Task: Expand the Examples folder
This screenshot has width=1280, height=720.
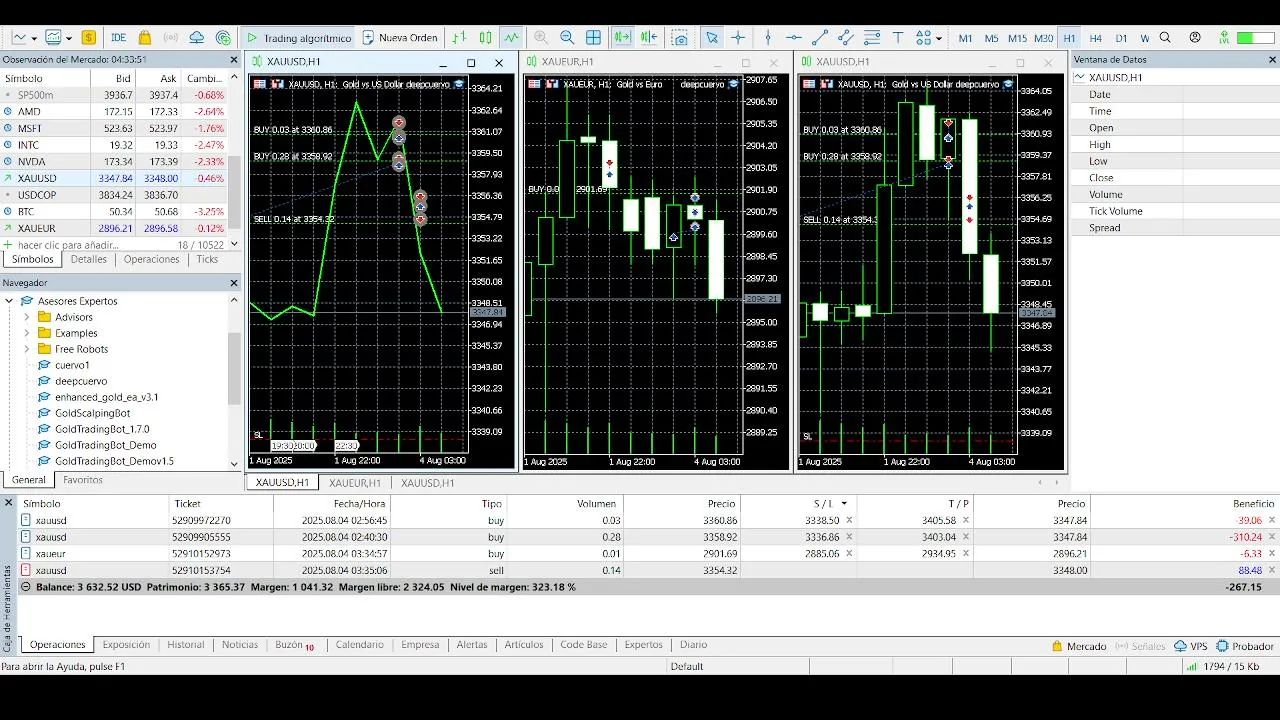Action: coord(27,333)
